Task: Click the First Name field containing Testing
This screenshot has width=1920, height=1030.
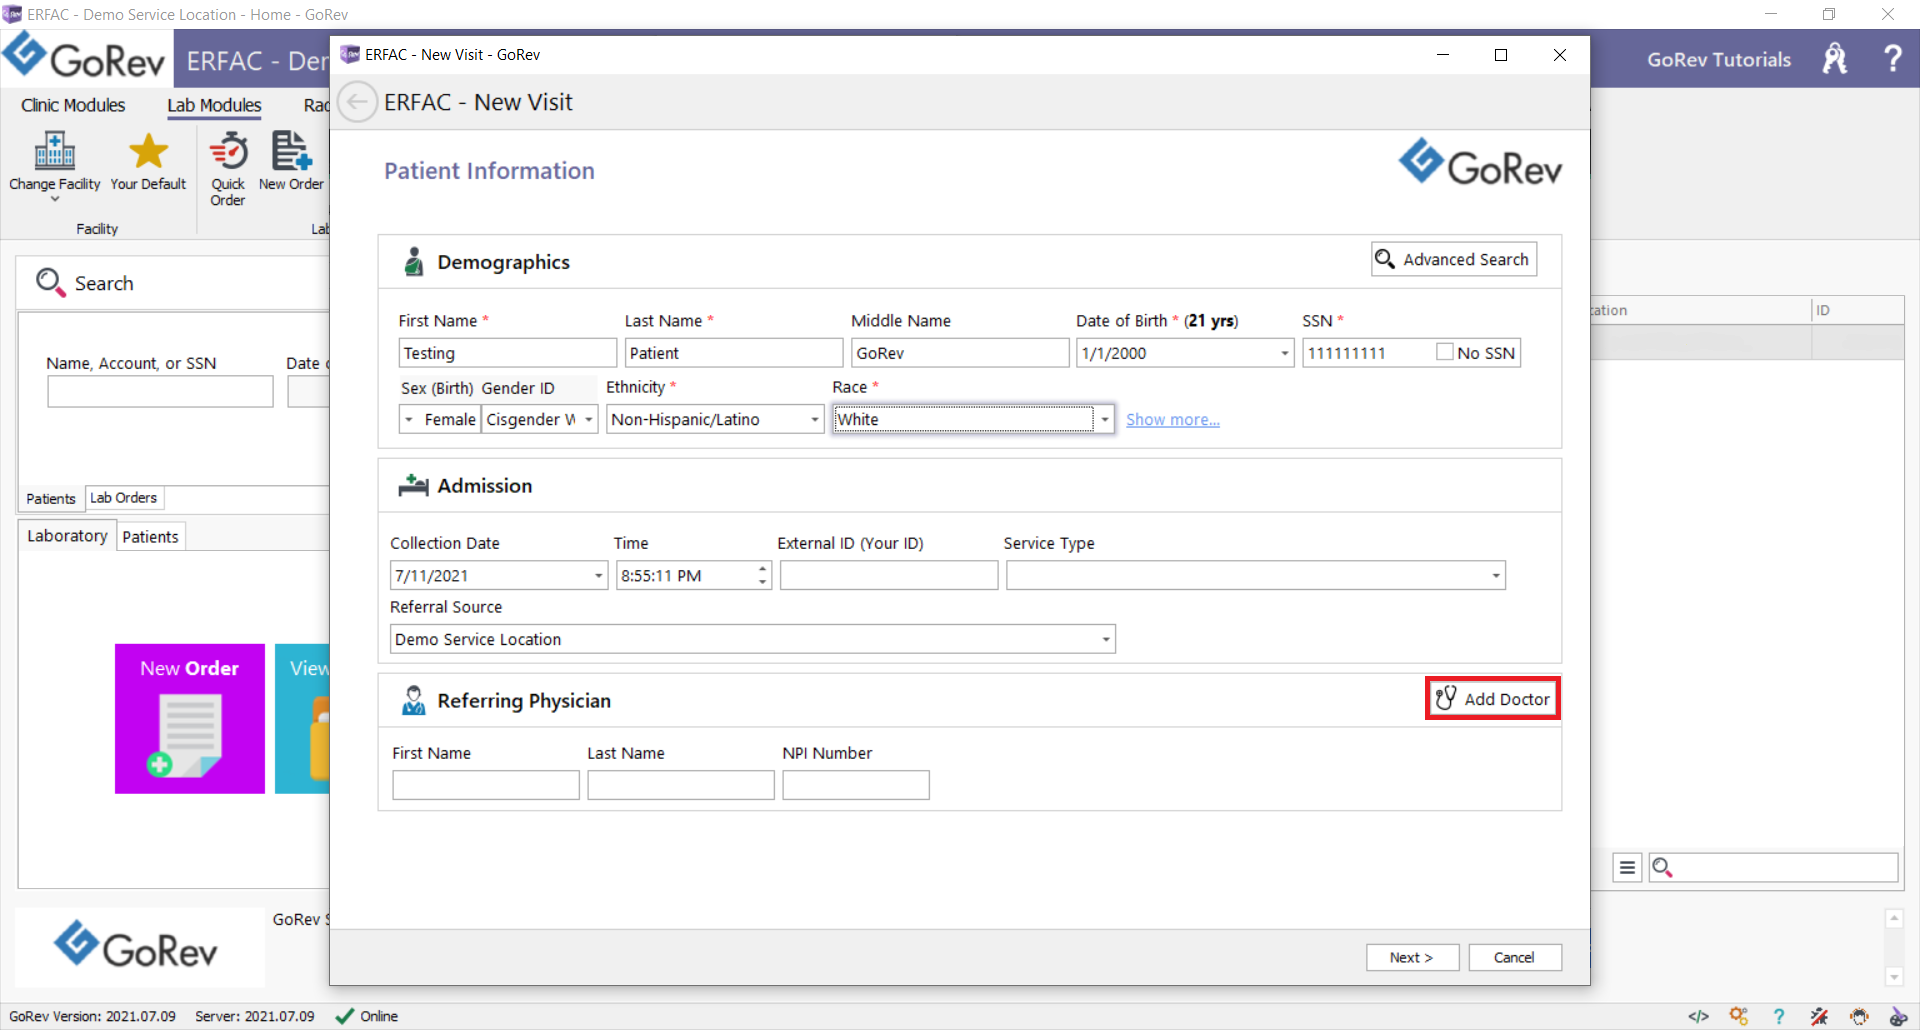Action: (507, 353)
